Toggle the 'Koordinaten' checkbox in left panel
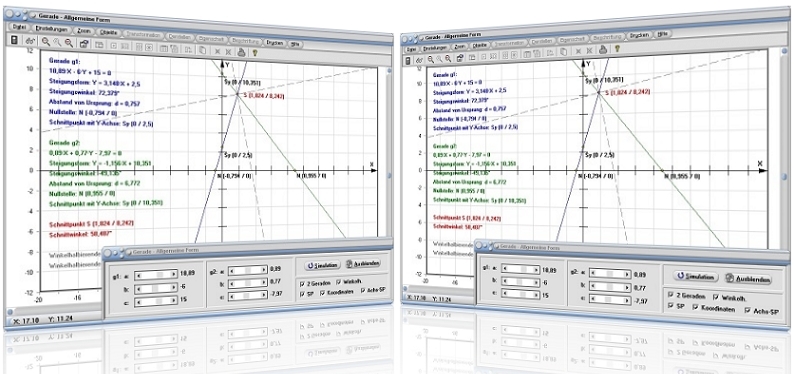This screenshot has height=374, width=794. [323, 293]
